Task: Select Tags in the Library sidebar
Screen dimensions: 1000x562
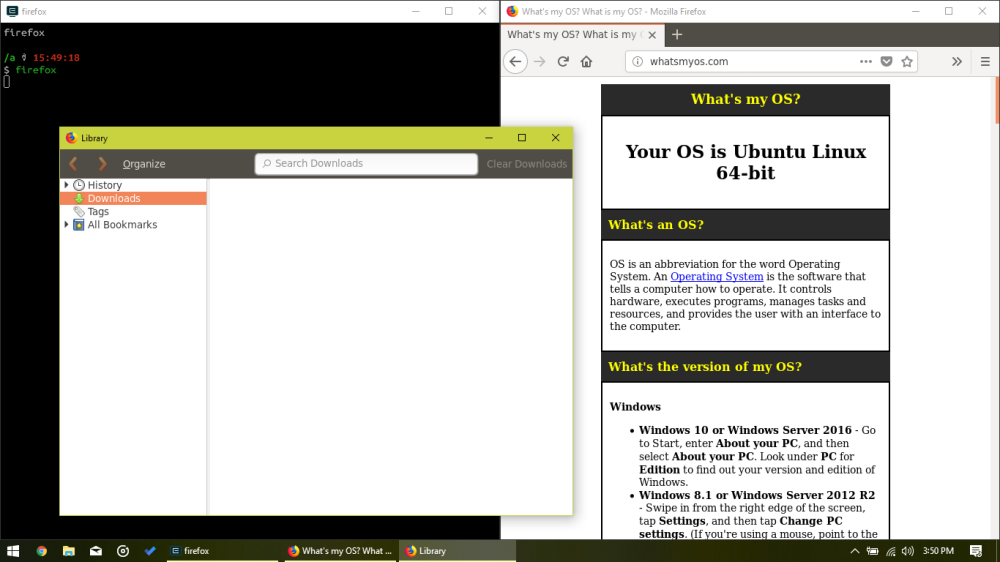Action: [98, 211]
